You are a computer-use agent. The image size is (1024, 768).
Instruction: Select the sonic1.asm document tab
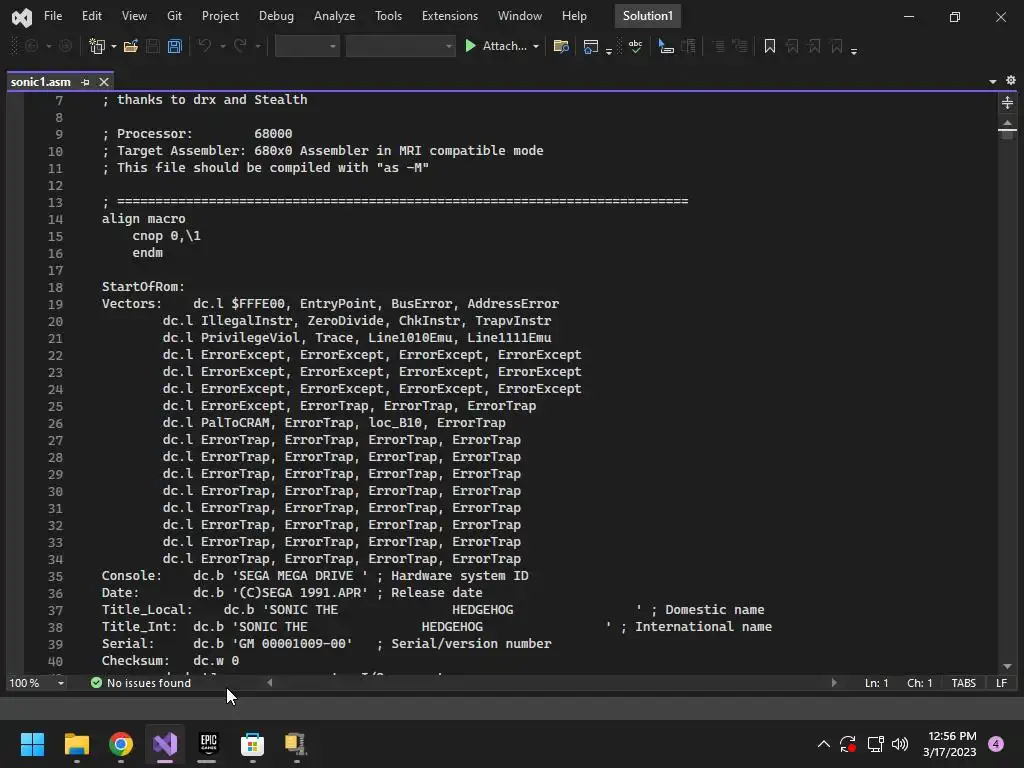pos(40,82)
